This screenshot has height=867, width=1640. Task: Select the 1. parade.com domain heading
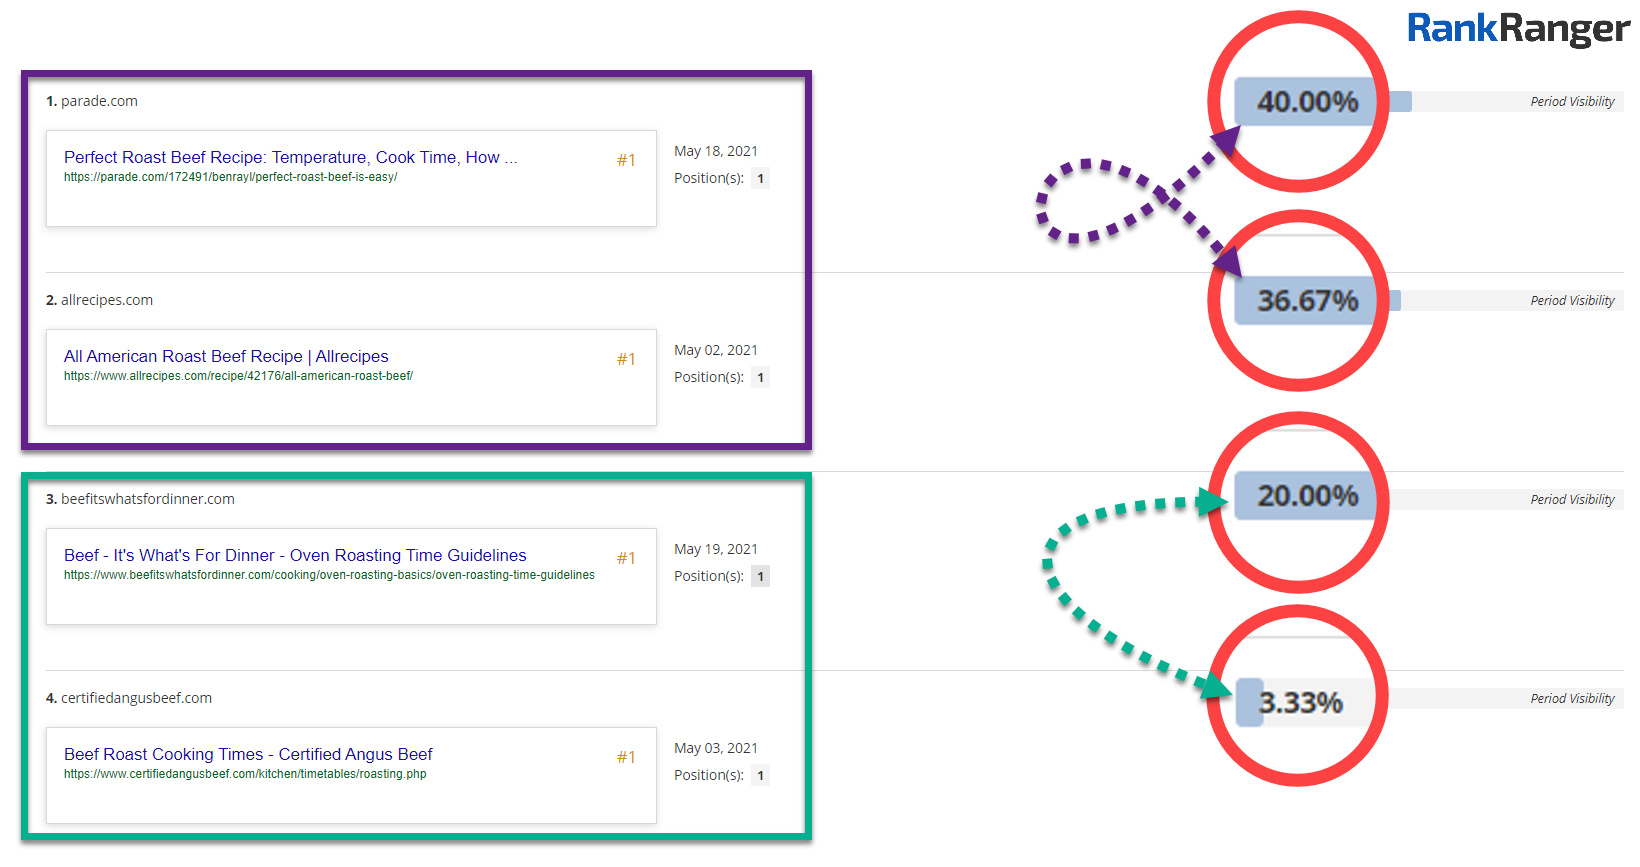92,101
